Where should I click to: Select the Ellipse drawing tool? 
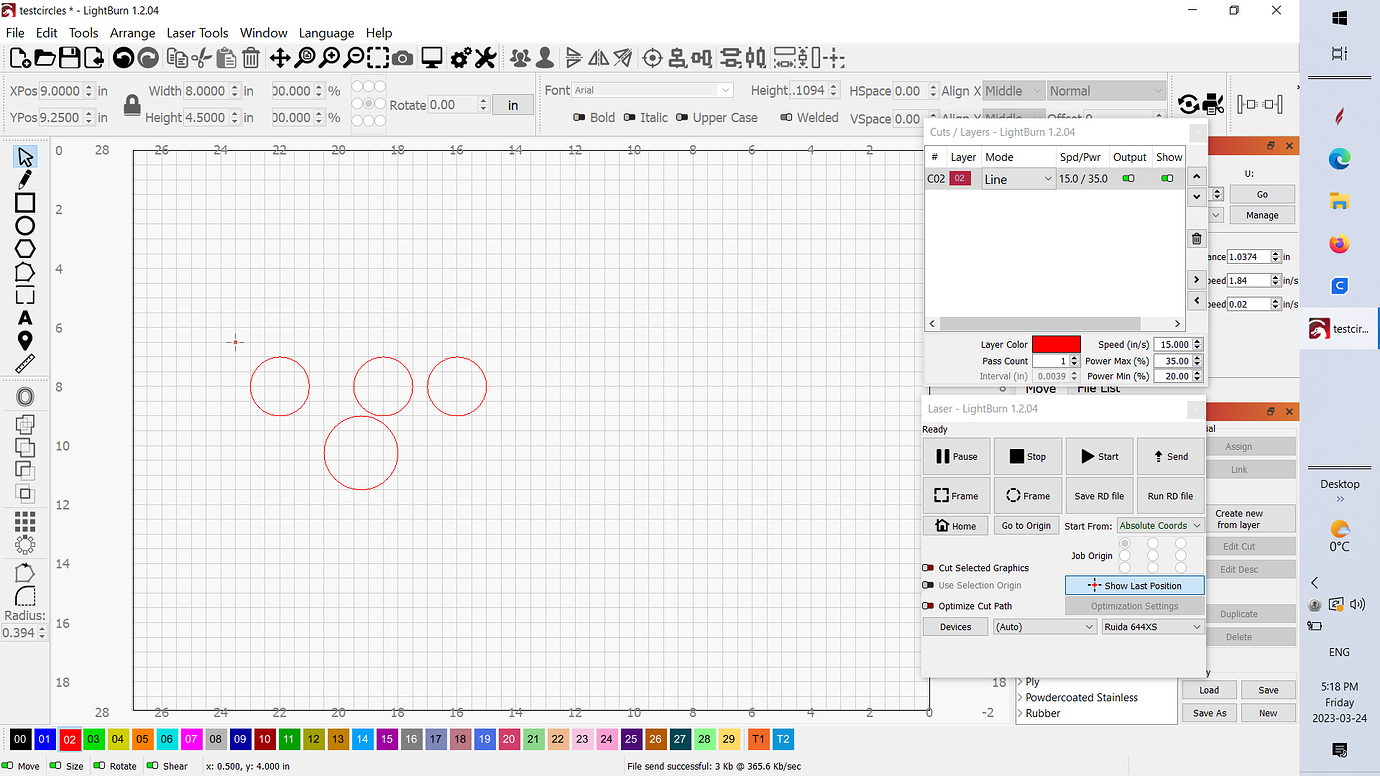point(24,226)
